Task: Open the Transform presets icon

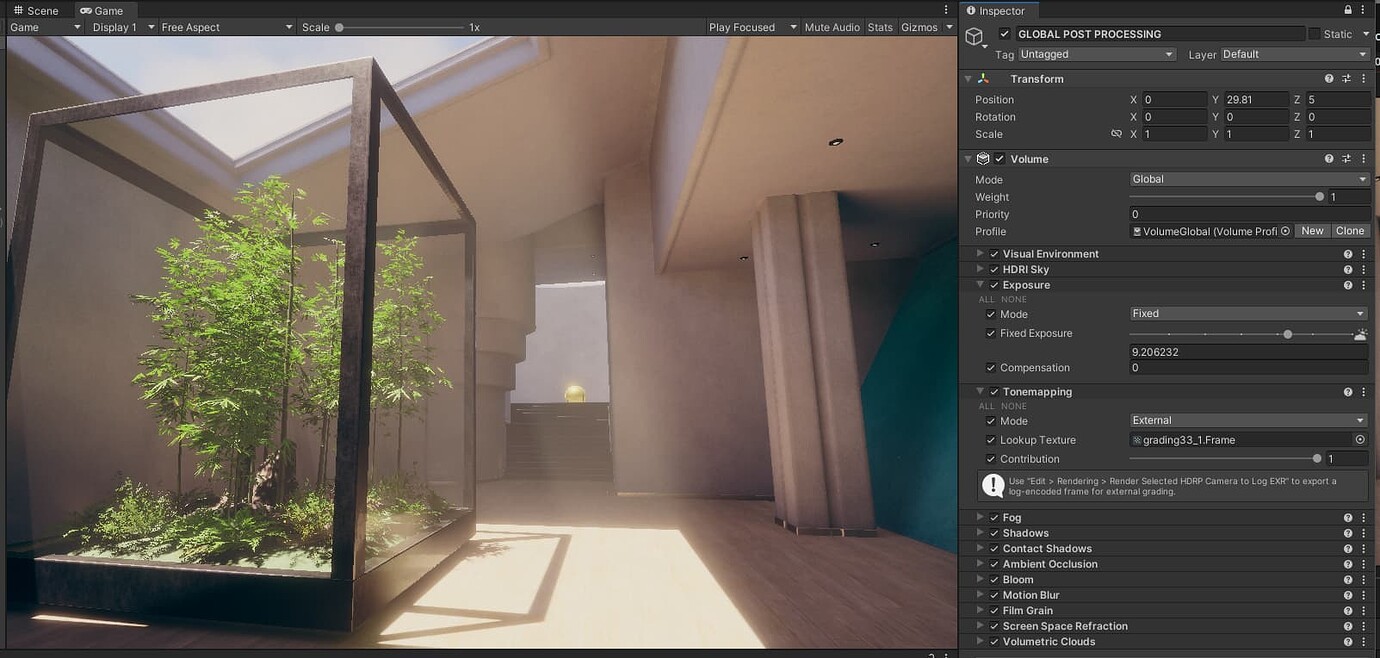Action: tap(1346, 78)
